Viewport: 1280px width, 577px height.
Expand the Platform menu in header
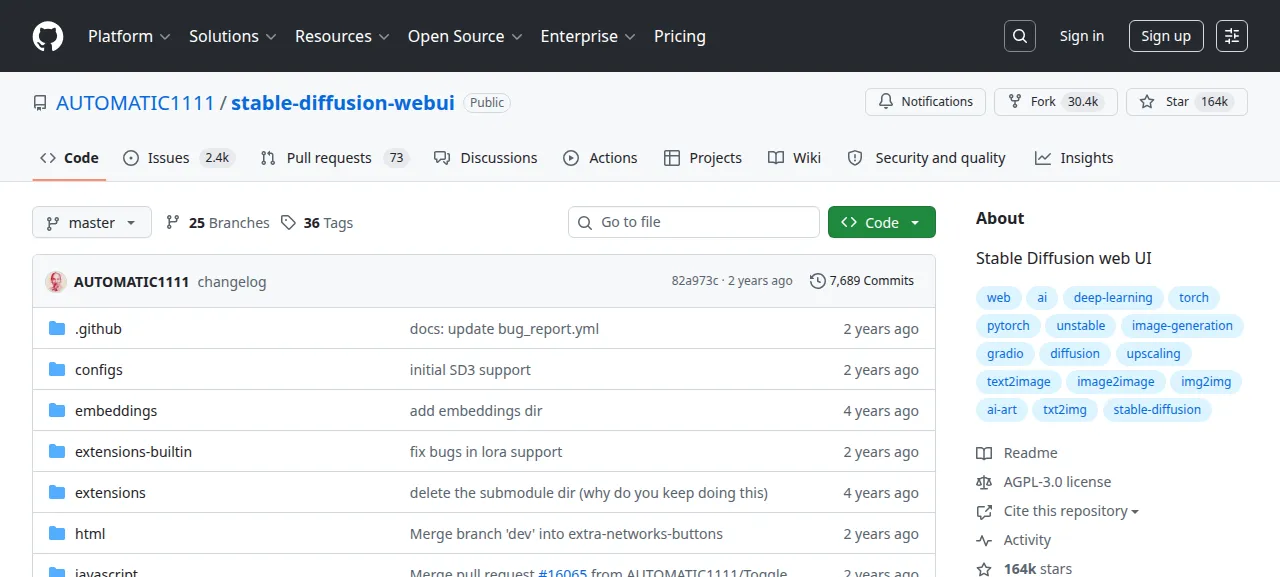click(129, 36)
